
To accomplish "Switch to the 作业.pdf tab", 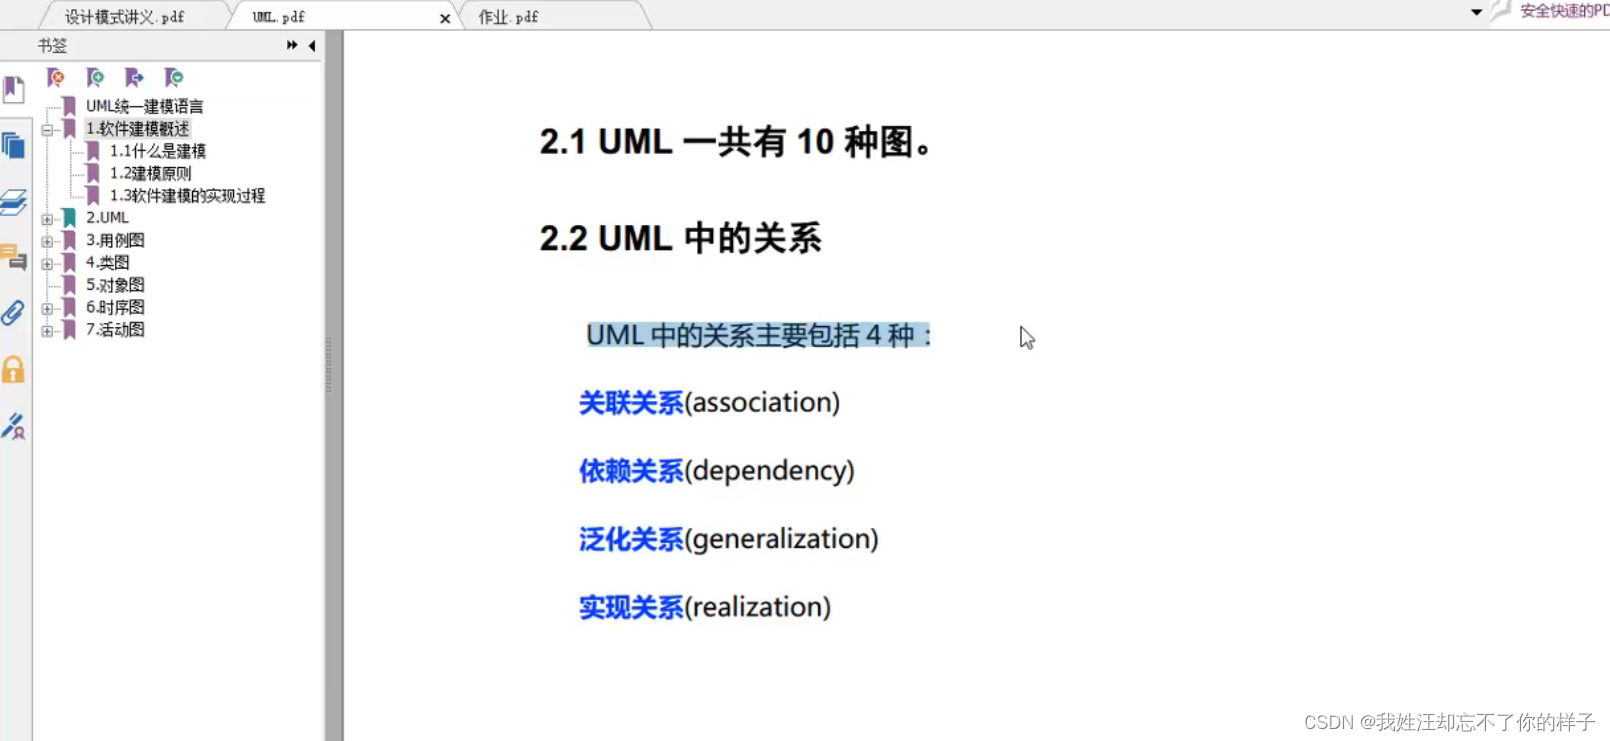I will pos(509,17).
